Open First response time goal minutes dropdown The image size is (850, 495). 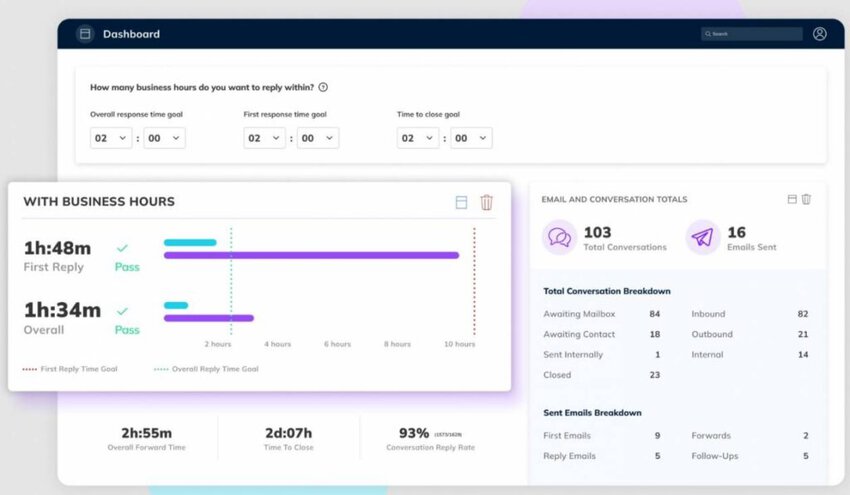click(318, 138)
